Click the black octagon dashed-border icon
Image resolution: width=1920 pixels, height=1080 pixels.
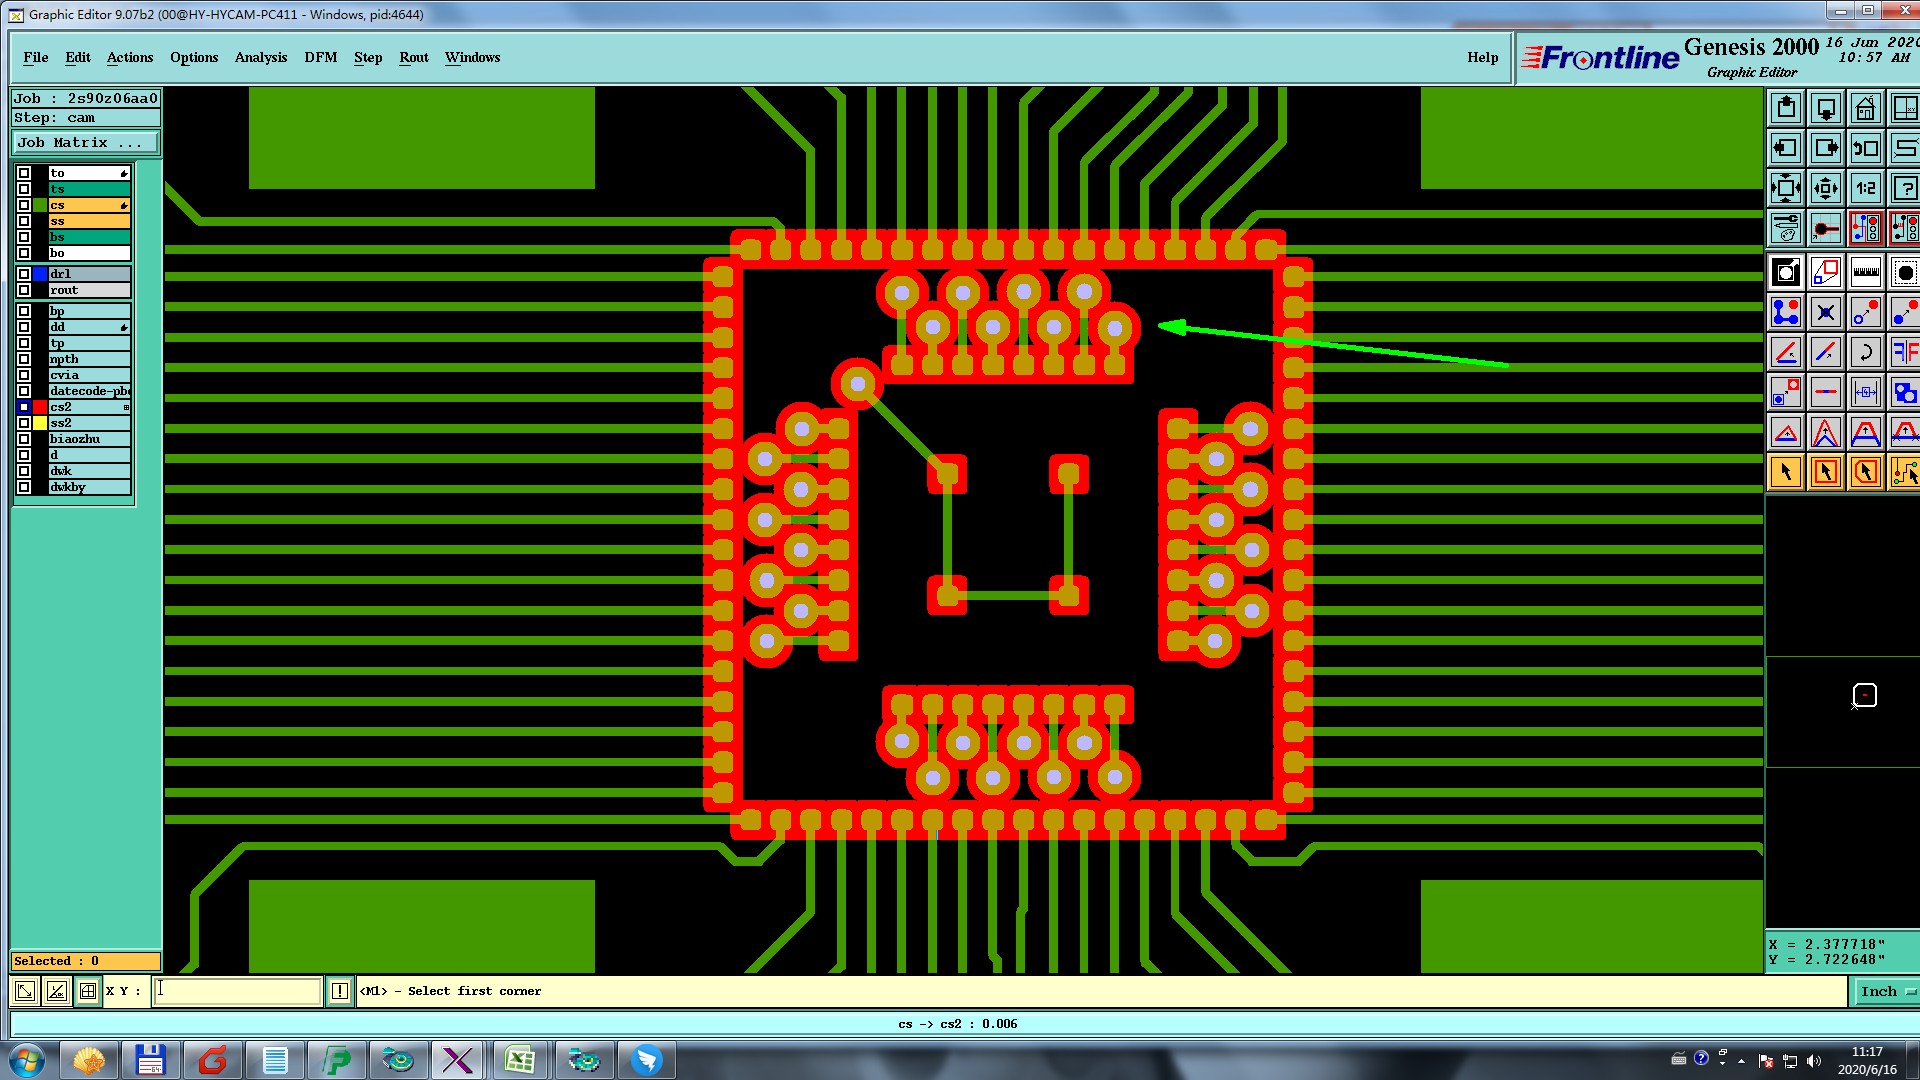click(1904, 272)
